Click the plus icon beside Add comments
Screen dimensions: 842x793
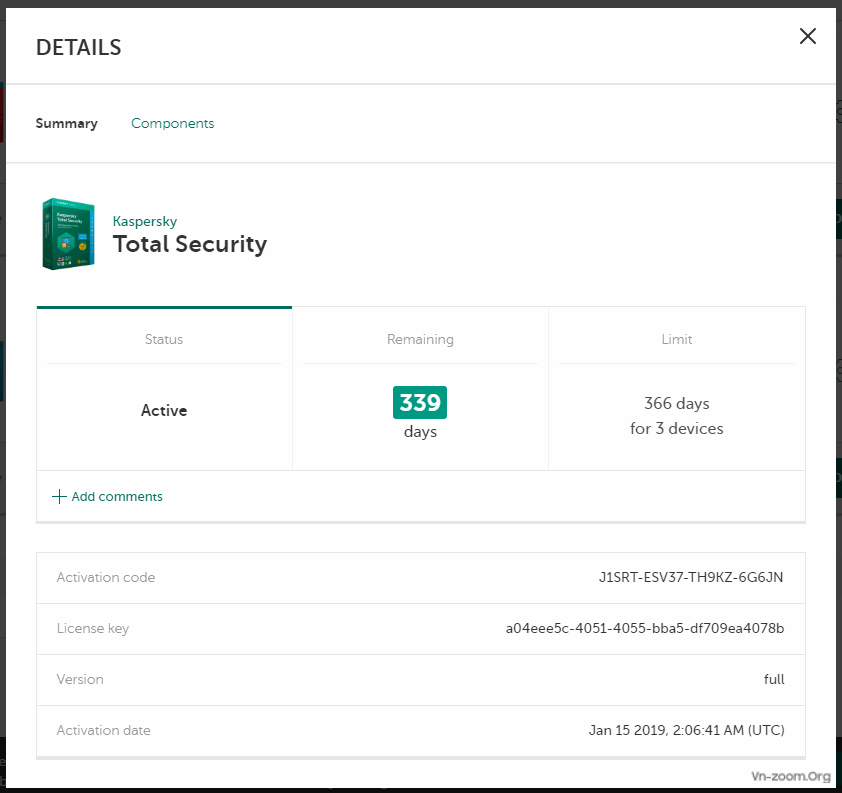[59, 497]
